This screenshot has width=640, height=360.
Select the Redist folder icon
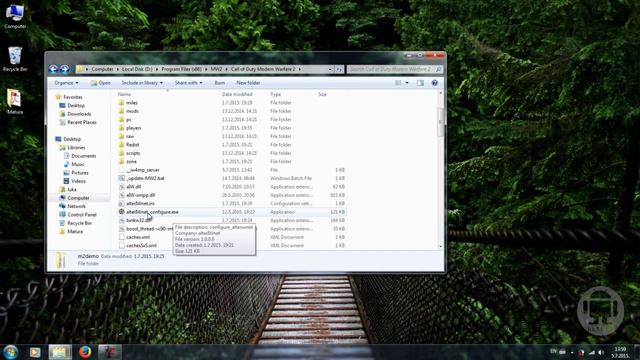pyautogui.click(x=121, y=144)
